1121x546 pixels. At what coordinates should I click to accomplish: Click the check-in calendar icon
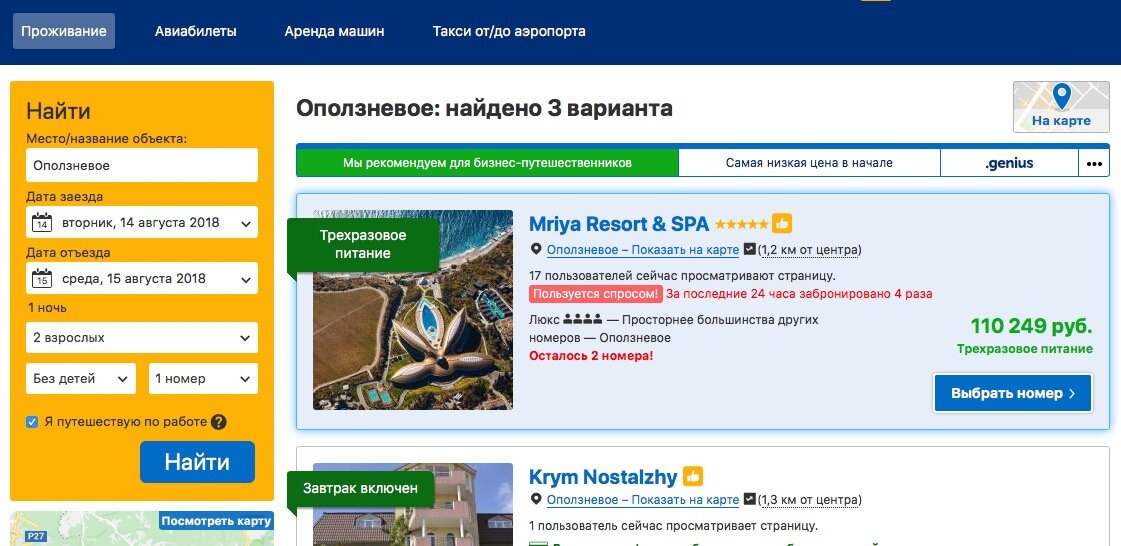pos(42,223)
